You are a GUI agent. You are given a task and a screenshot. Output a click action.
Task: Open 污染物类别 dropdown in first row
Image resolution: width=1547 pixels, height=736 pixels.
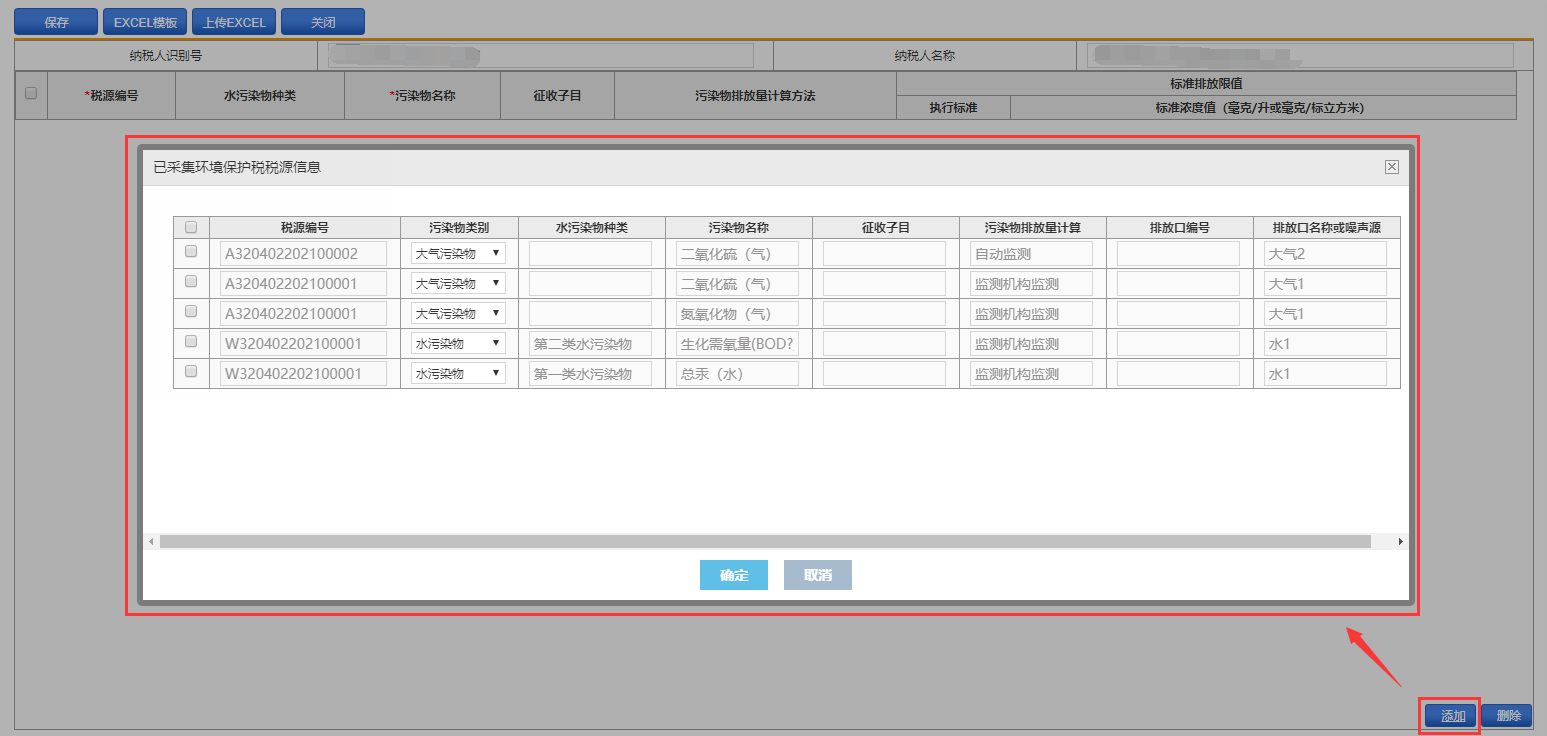[x=459, y=253]
